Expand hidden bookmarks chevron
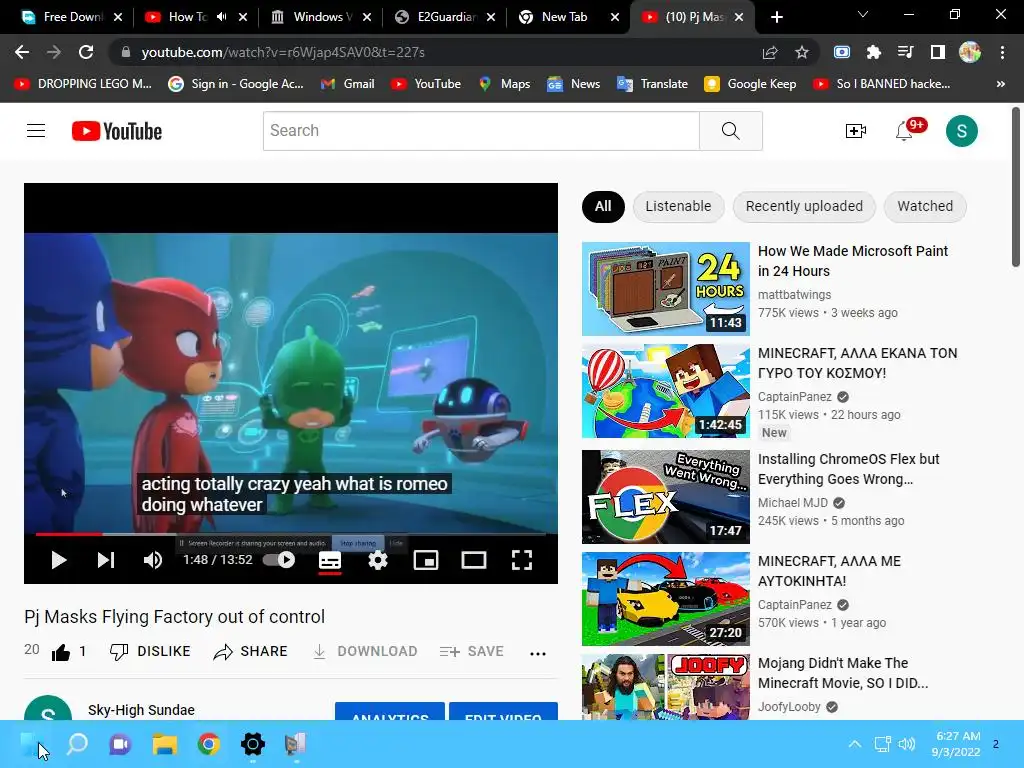The width and height of the screenshot is (1024, 768). click(1000, 84)
